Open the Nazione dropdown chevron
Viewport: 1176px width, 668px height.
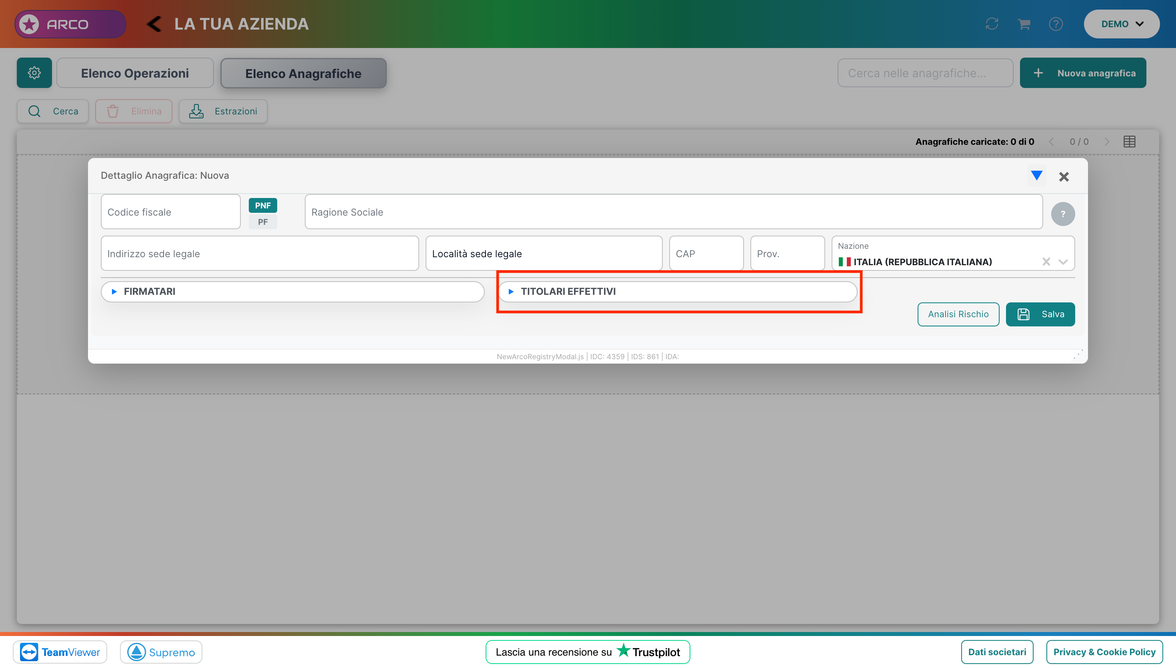(x=1063, y=262)
